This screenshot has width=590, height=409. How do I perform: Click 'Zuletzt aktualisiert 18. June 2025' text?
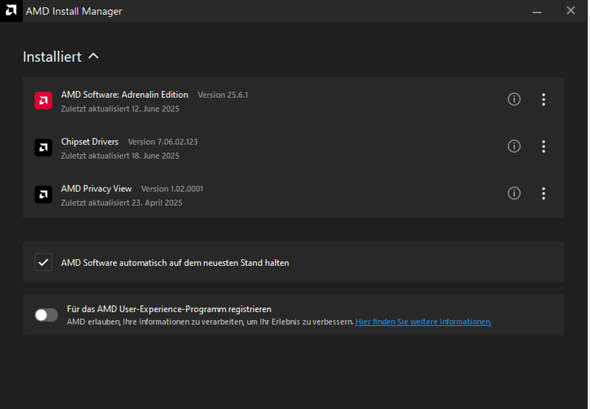(120, 156)
